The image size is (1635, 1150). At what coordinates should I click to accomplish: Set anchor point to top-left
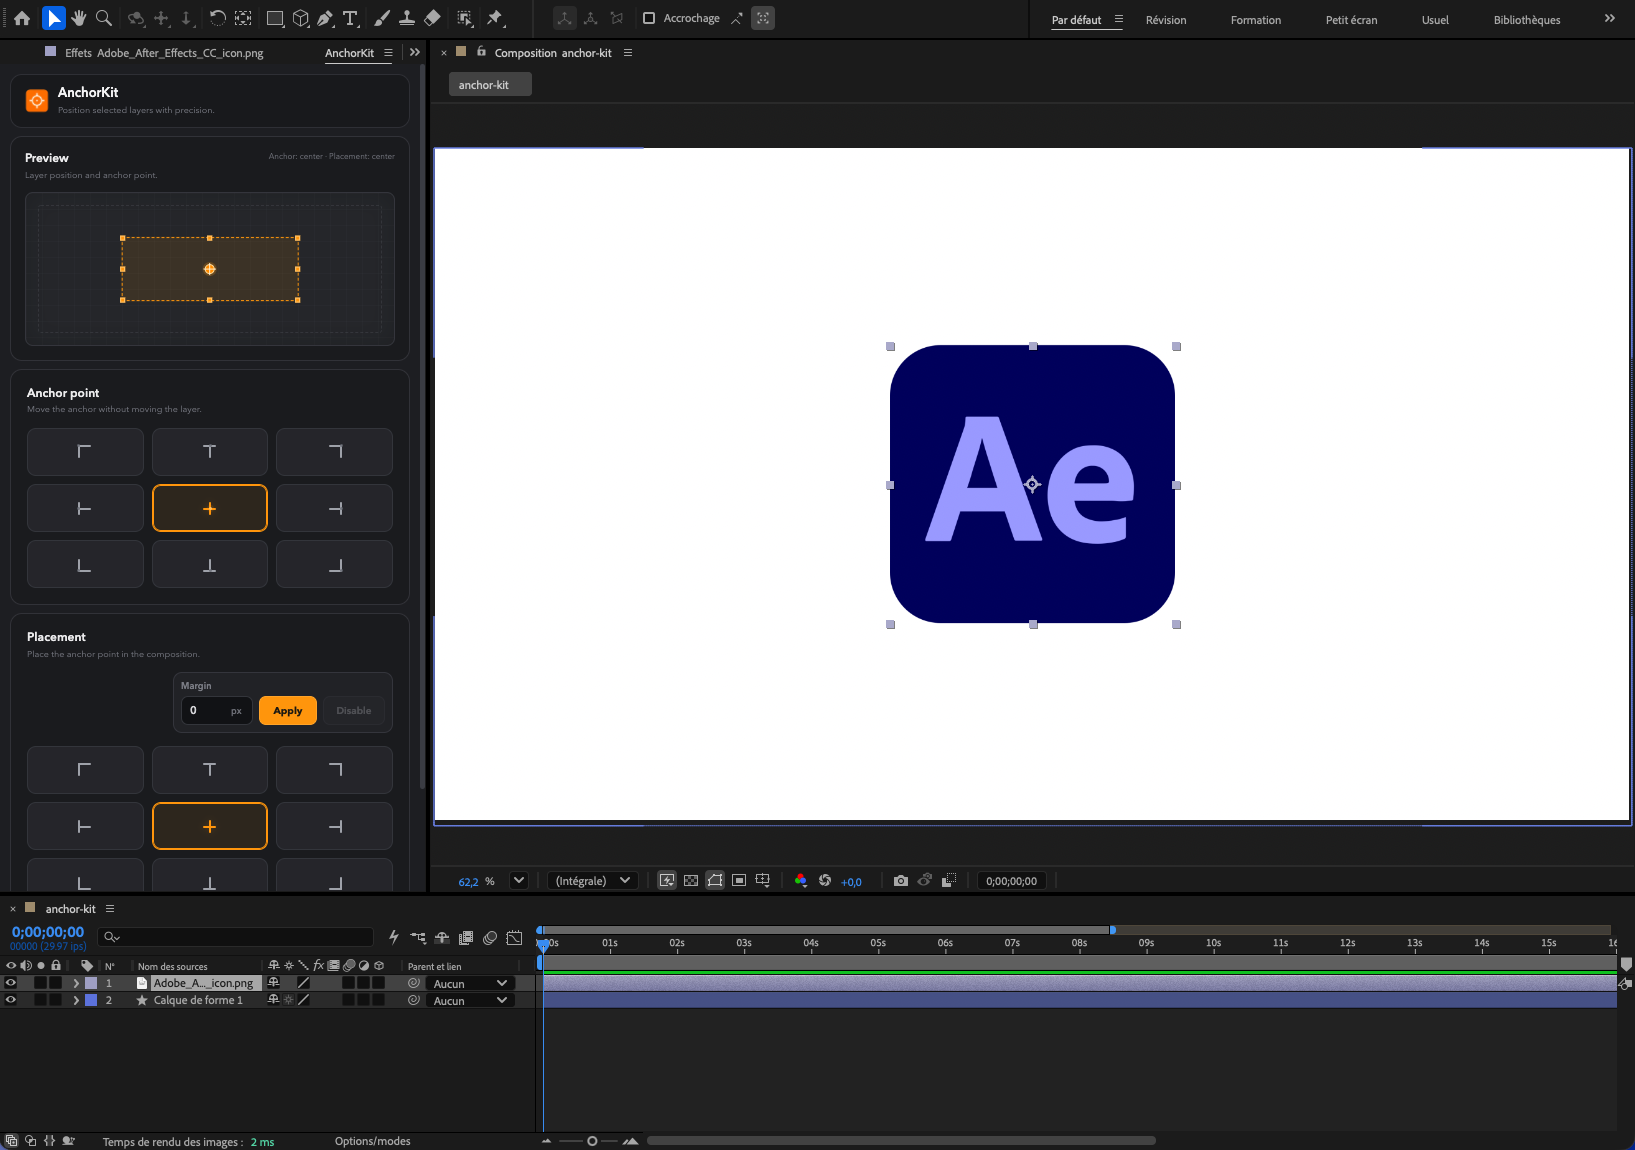click(85, 452)
